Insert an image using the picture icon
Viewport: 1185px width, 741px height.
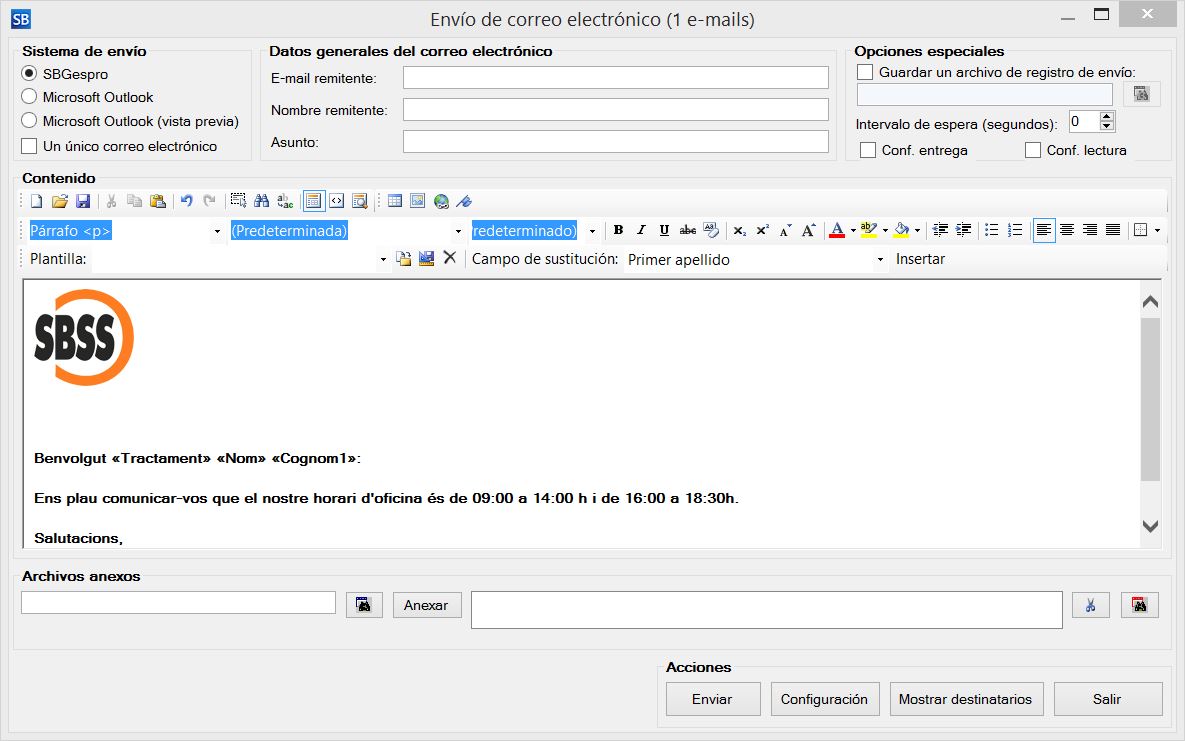[416, 200]
